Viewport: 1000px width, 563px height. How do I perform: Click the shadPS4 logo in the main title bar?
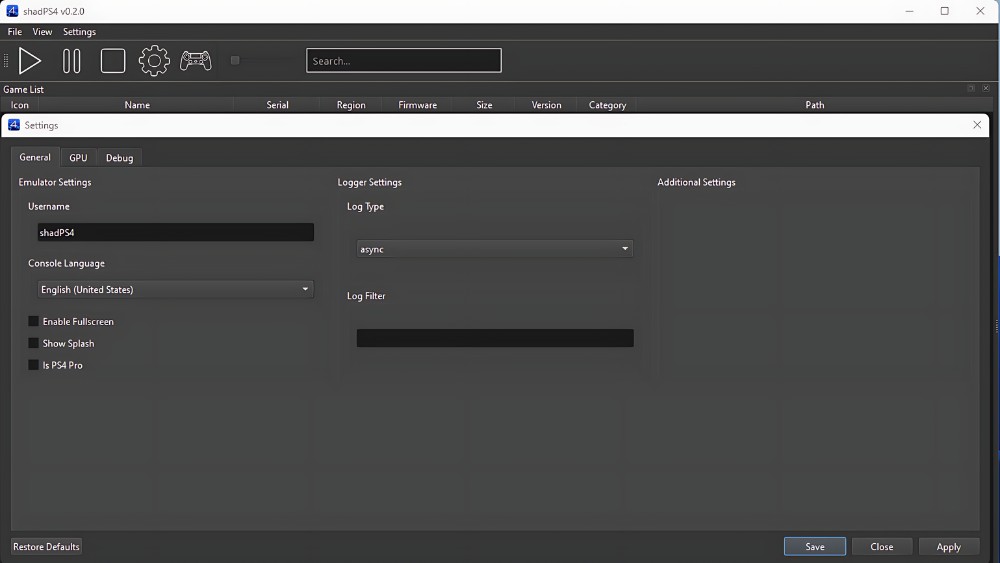[12, 11]
